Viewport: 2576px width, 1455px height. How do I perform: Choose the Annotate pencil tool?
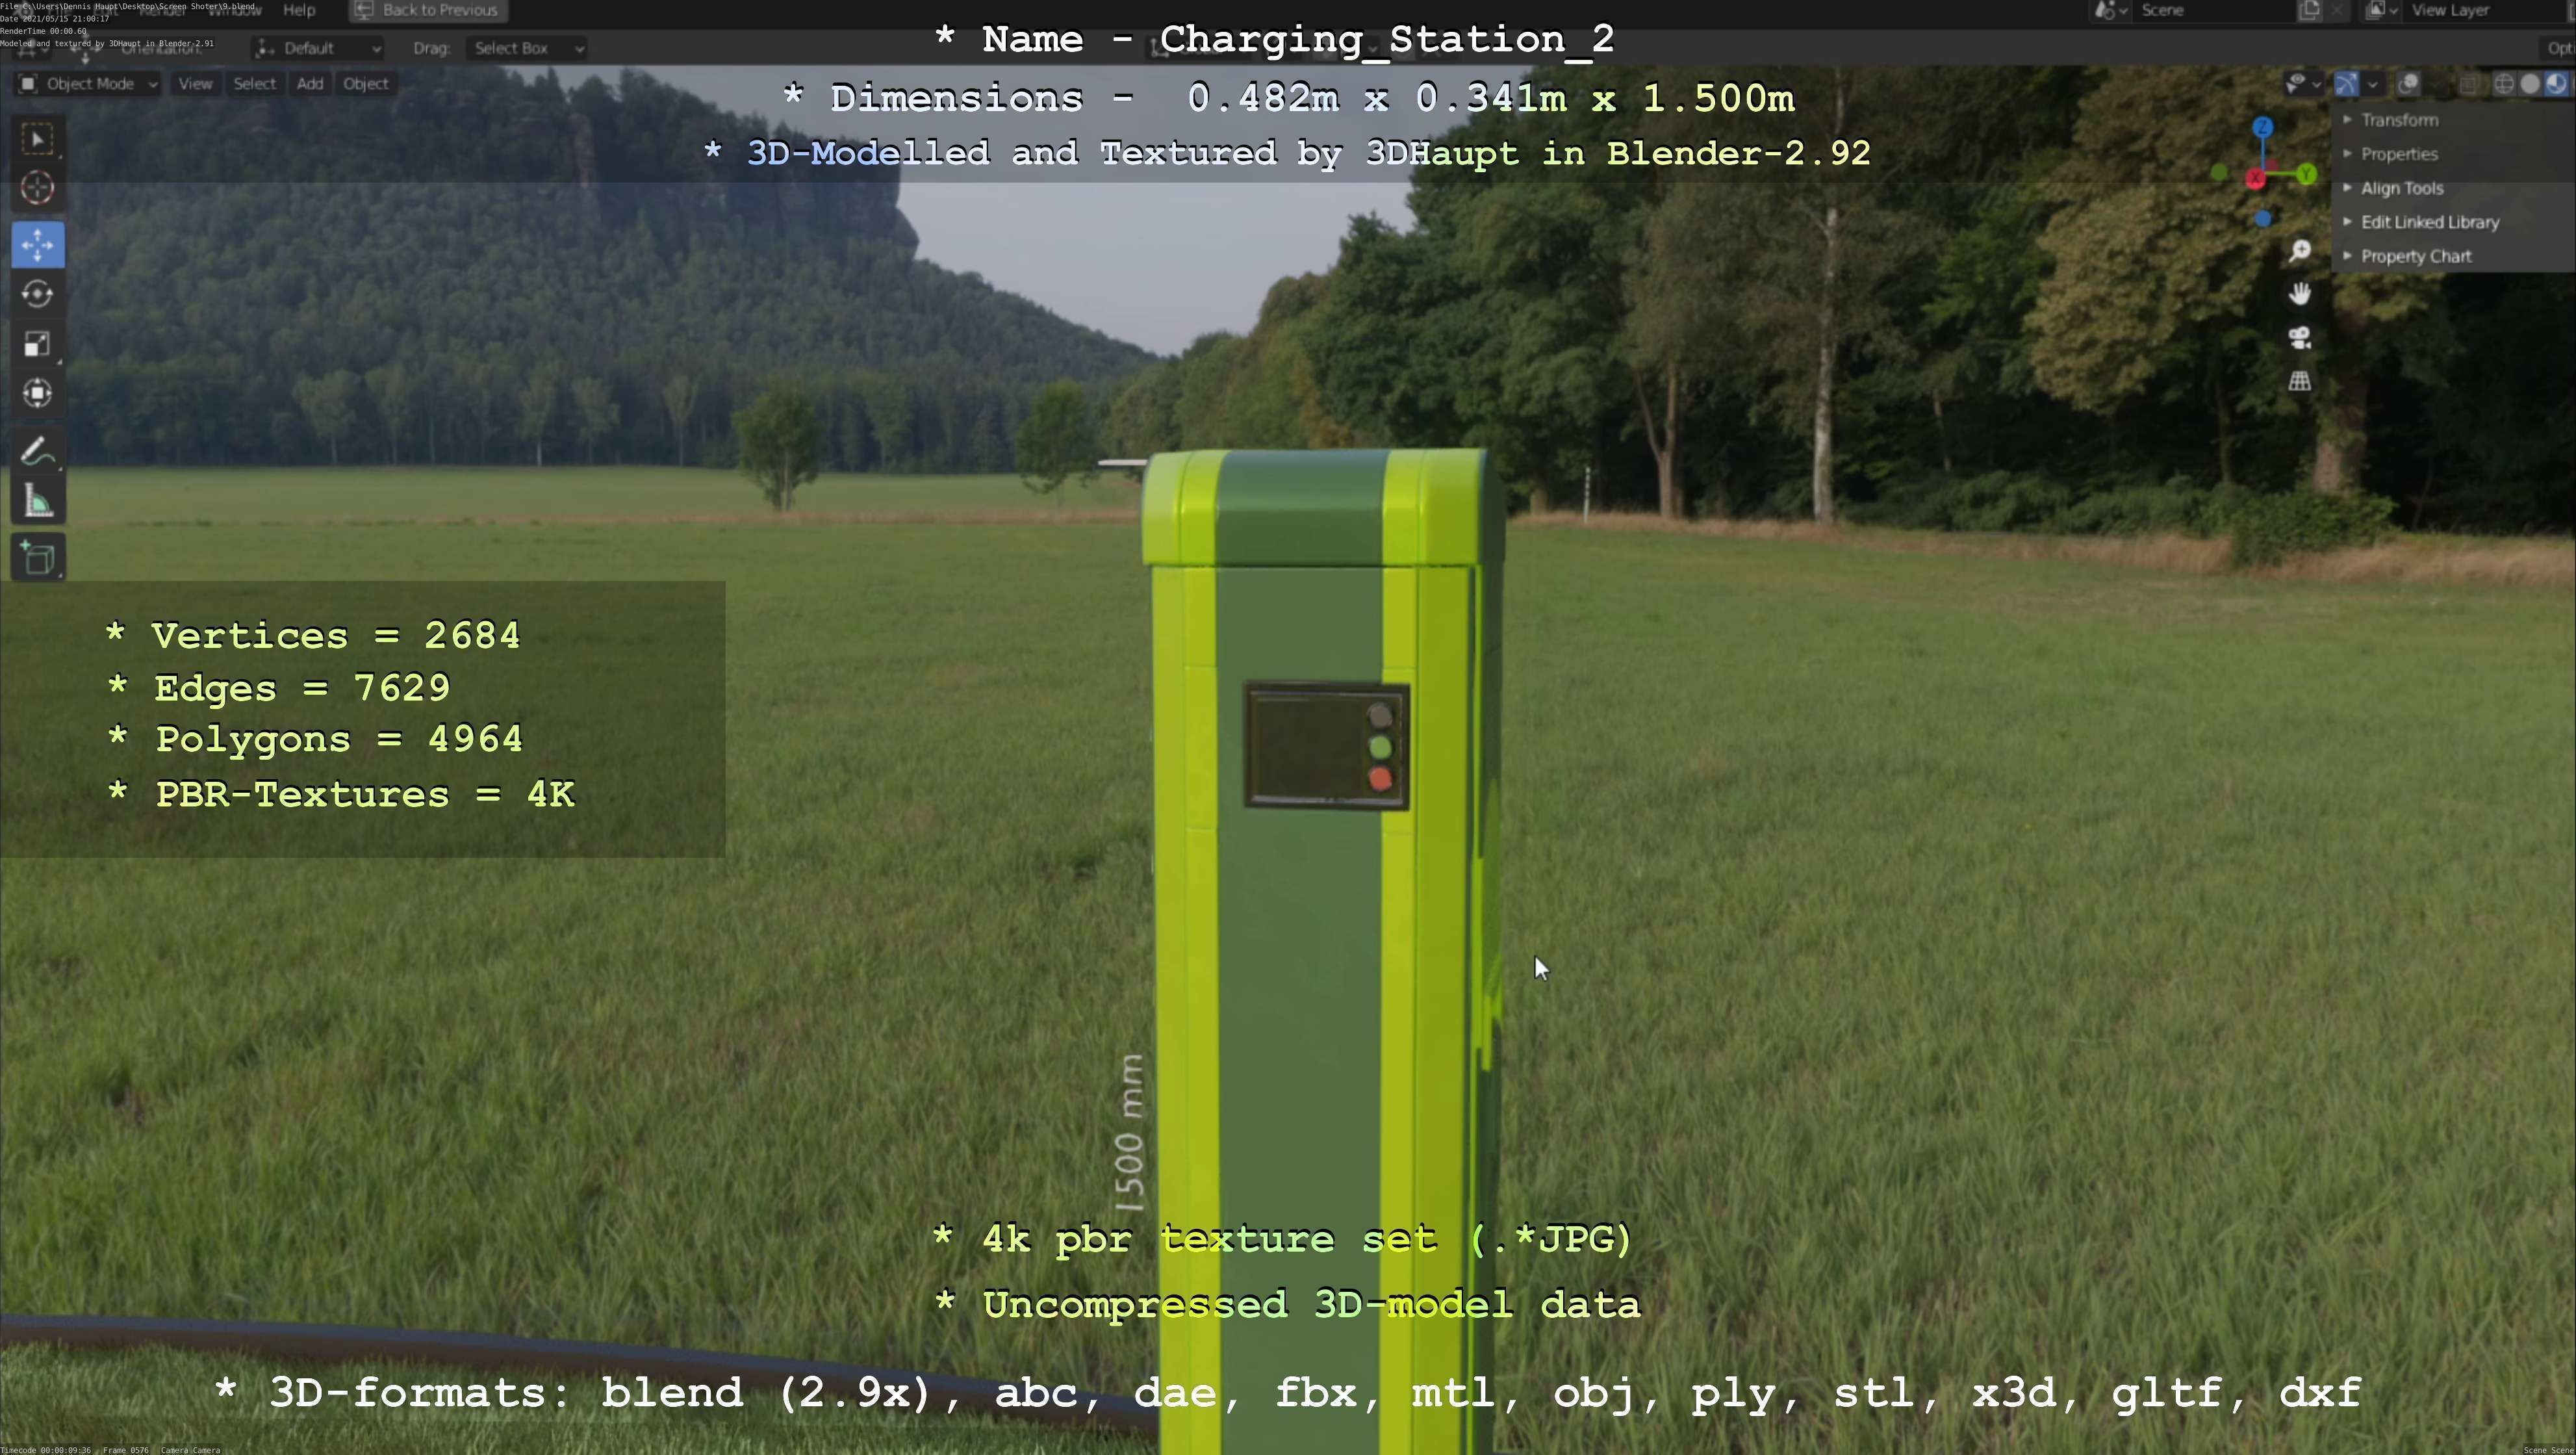[38, 452]
